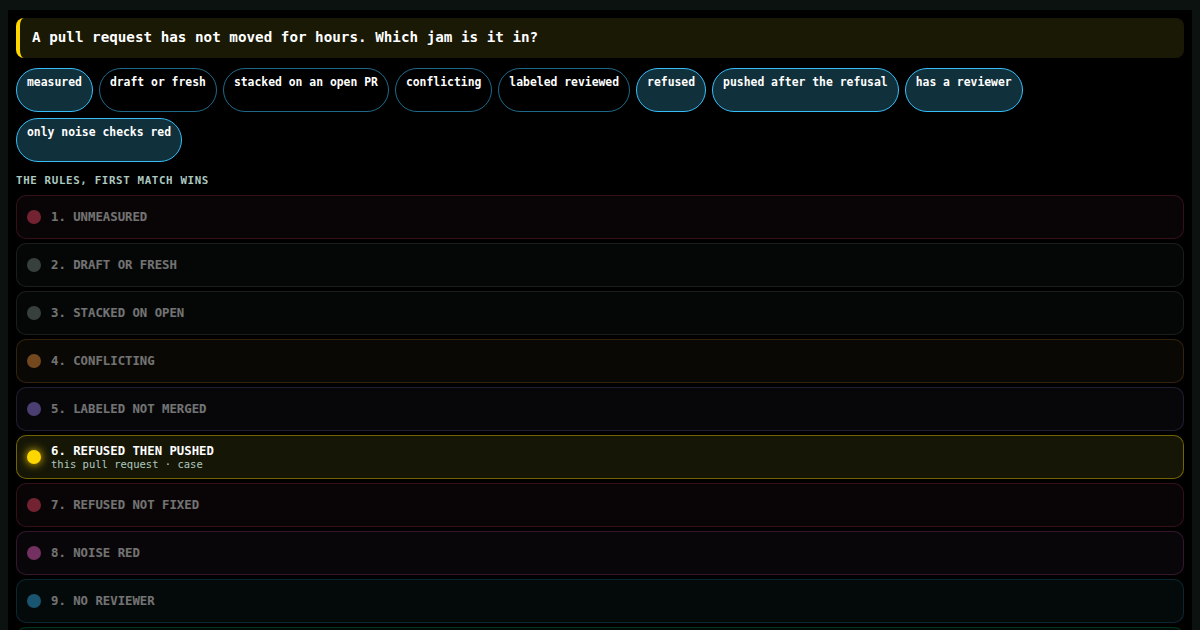Disable the 'refused' chip
Viewport: 1200px width, 630px height.
pyautogui.click(x=671, y=90)
